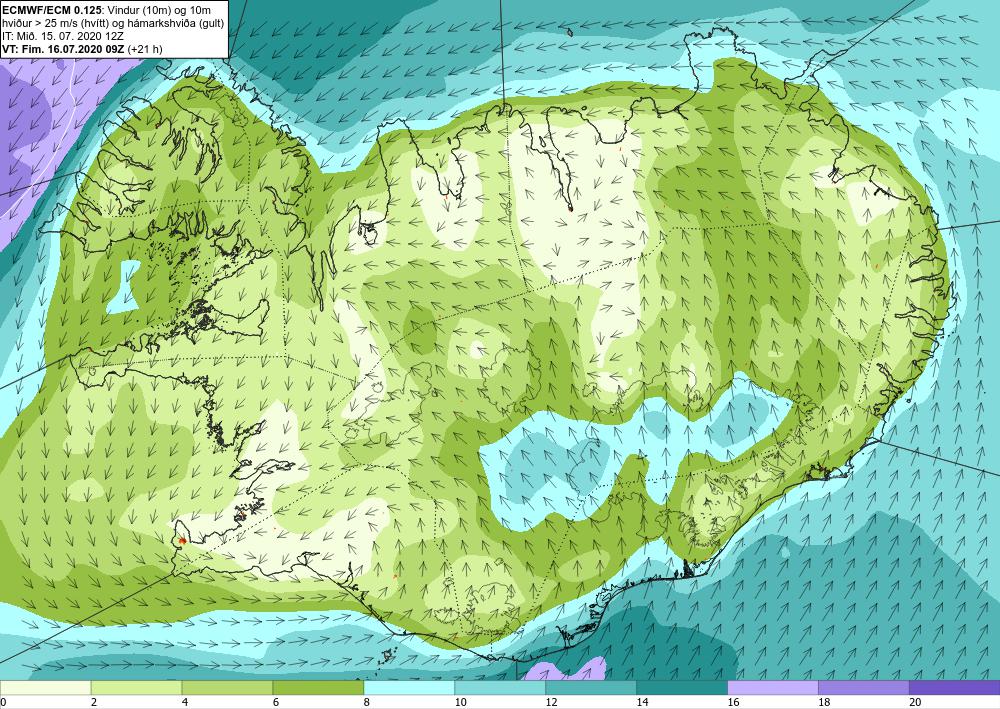1000x709 pixels.
Task: Click the 14–16 m/s deep teal legend swatch
Action: click(682, 688)
